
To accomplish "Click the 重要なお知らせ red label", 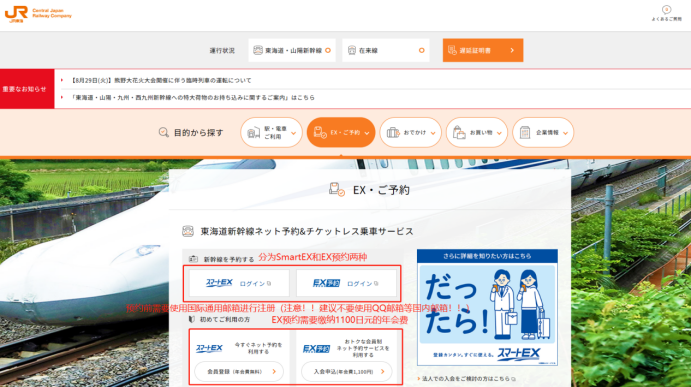I will click(x=27, y=89).
